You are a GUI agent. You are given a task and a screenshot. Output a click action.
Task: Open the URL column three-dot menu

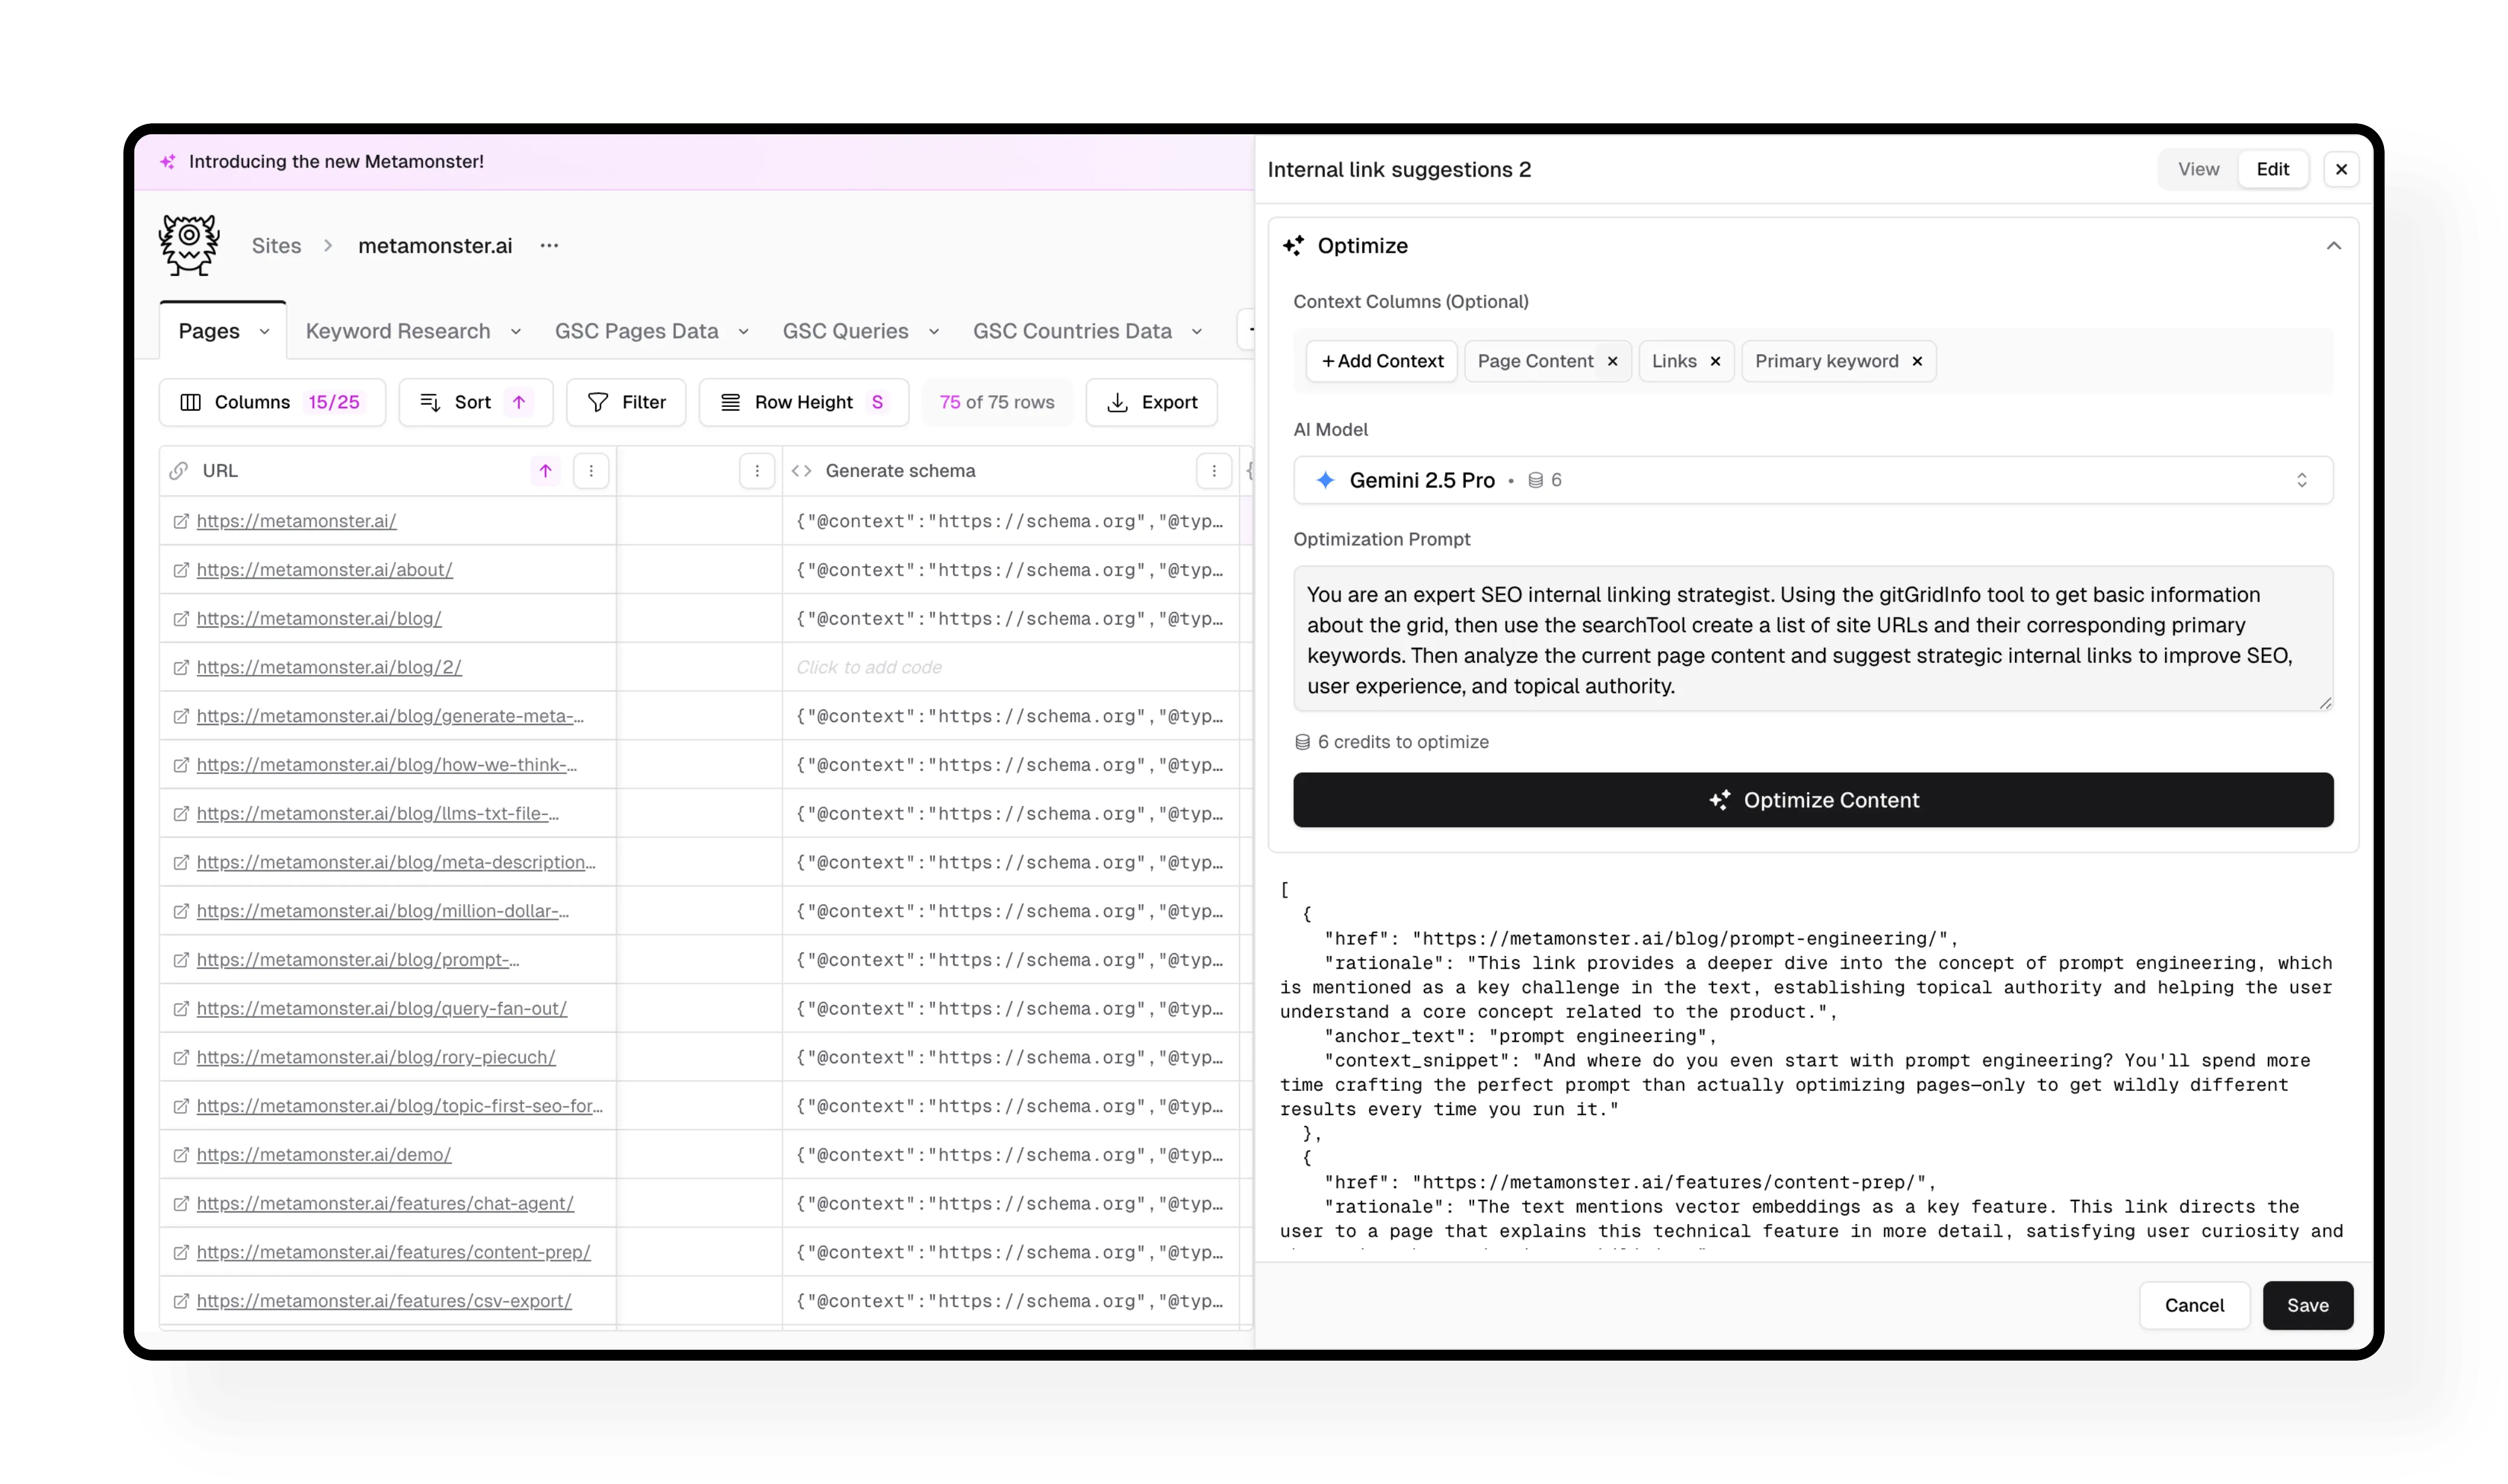pyautogui.click(x=591, y=470)
